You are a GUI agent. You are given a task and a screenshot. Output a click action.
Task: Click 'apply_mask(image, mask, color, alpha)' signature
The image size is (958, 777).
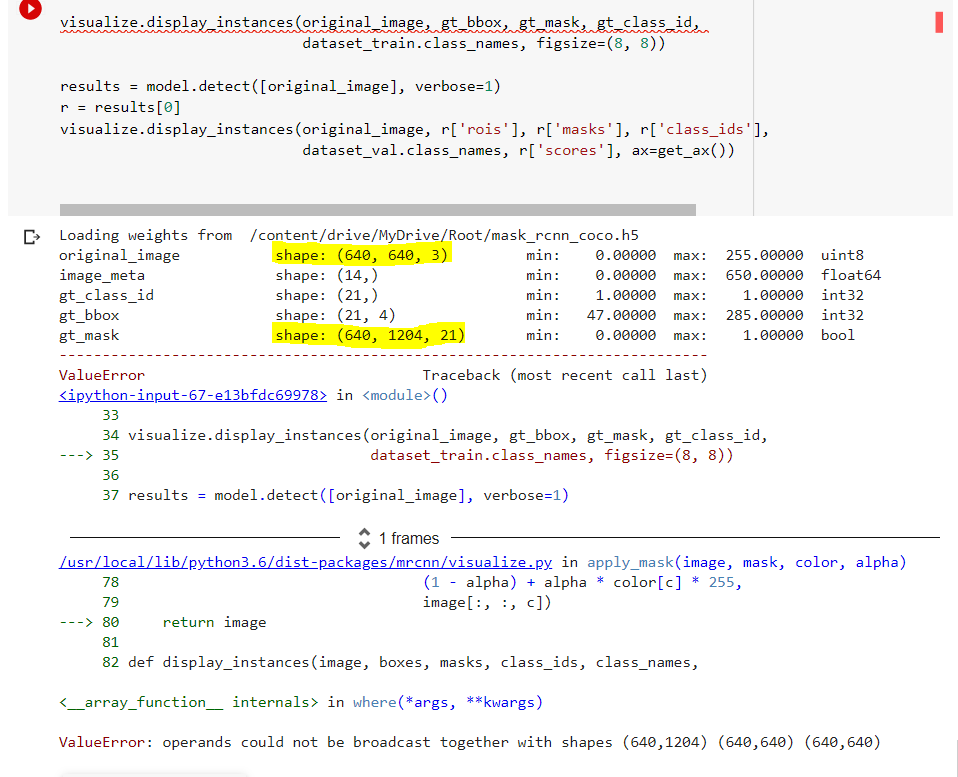point(746,562)
